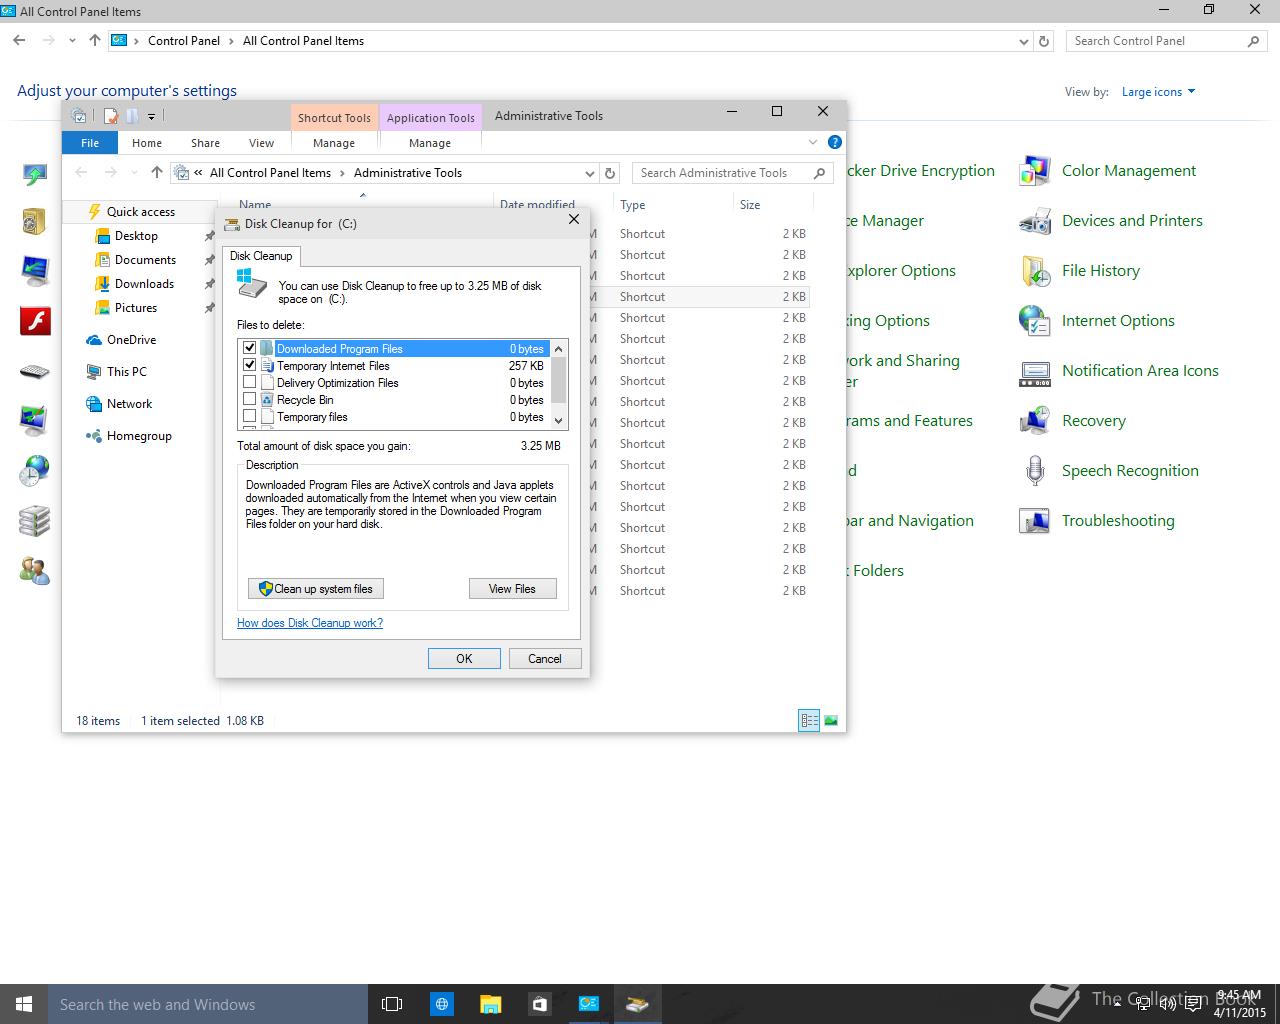The image size is (1280, 1024).
Task: Expand Control Panel address bar history dropdown
Action: (x=1023, y=41)
